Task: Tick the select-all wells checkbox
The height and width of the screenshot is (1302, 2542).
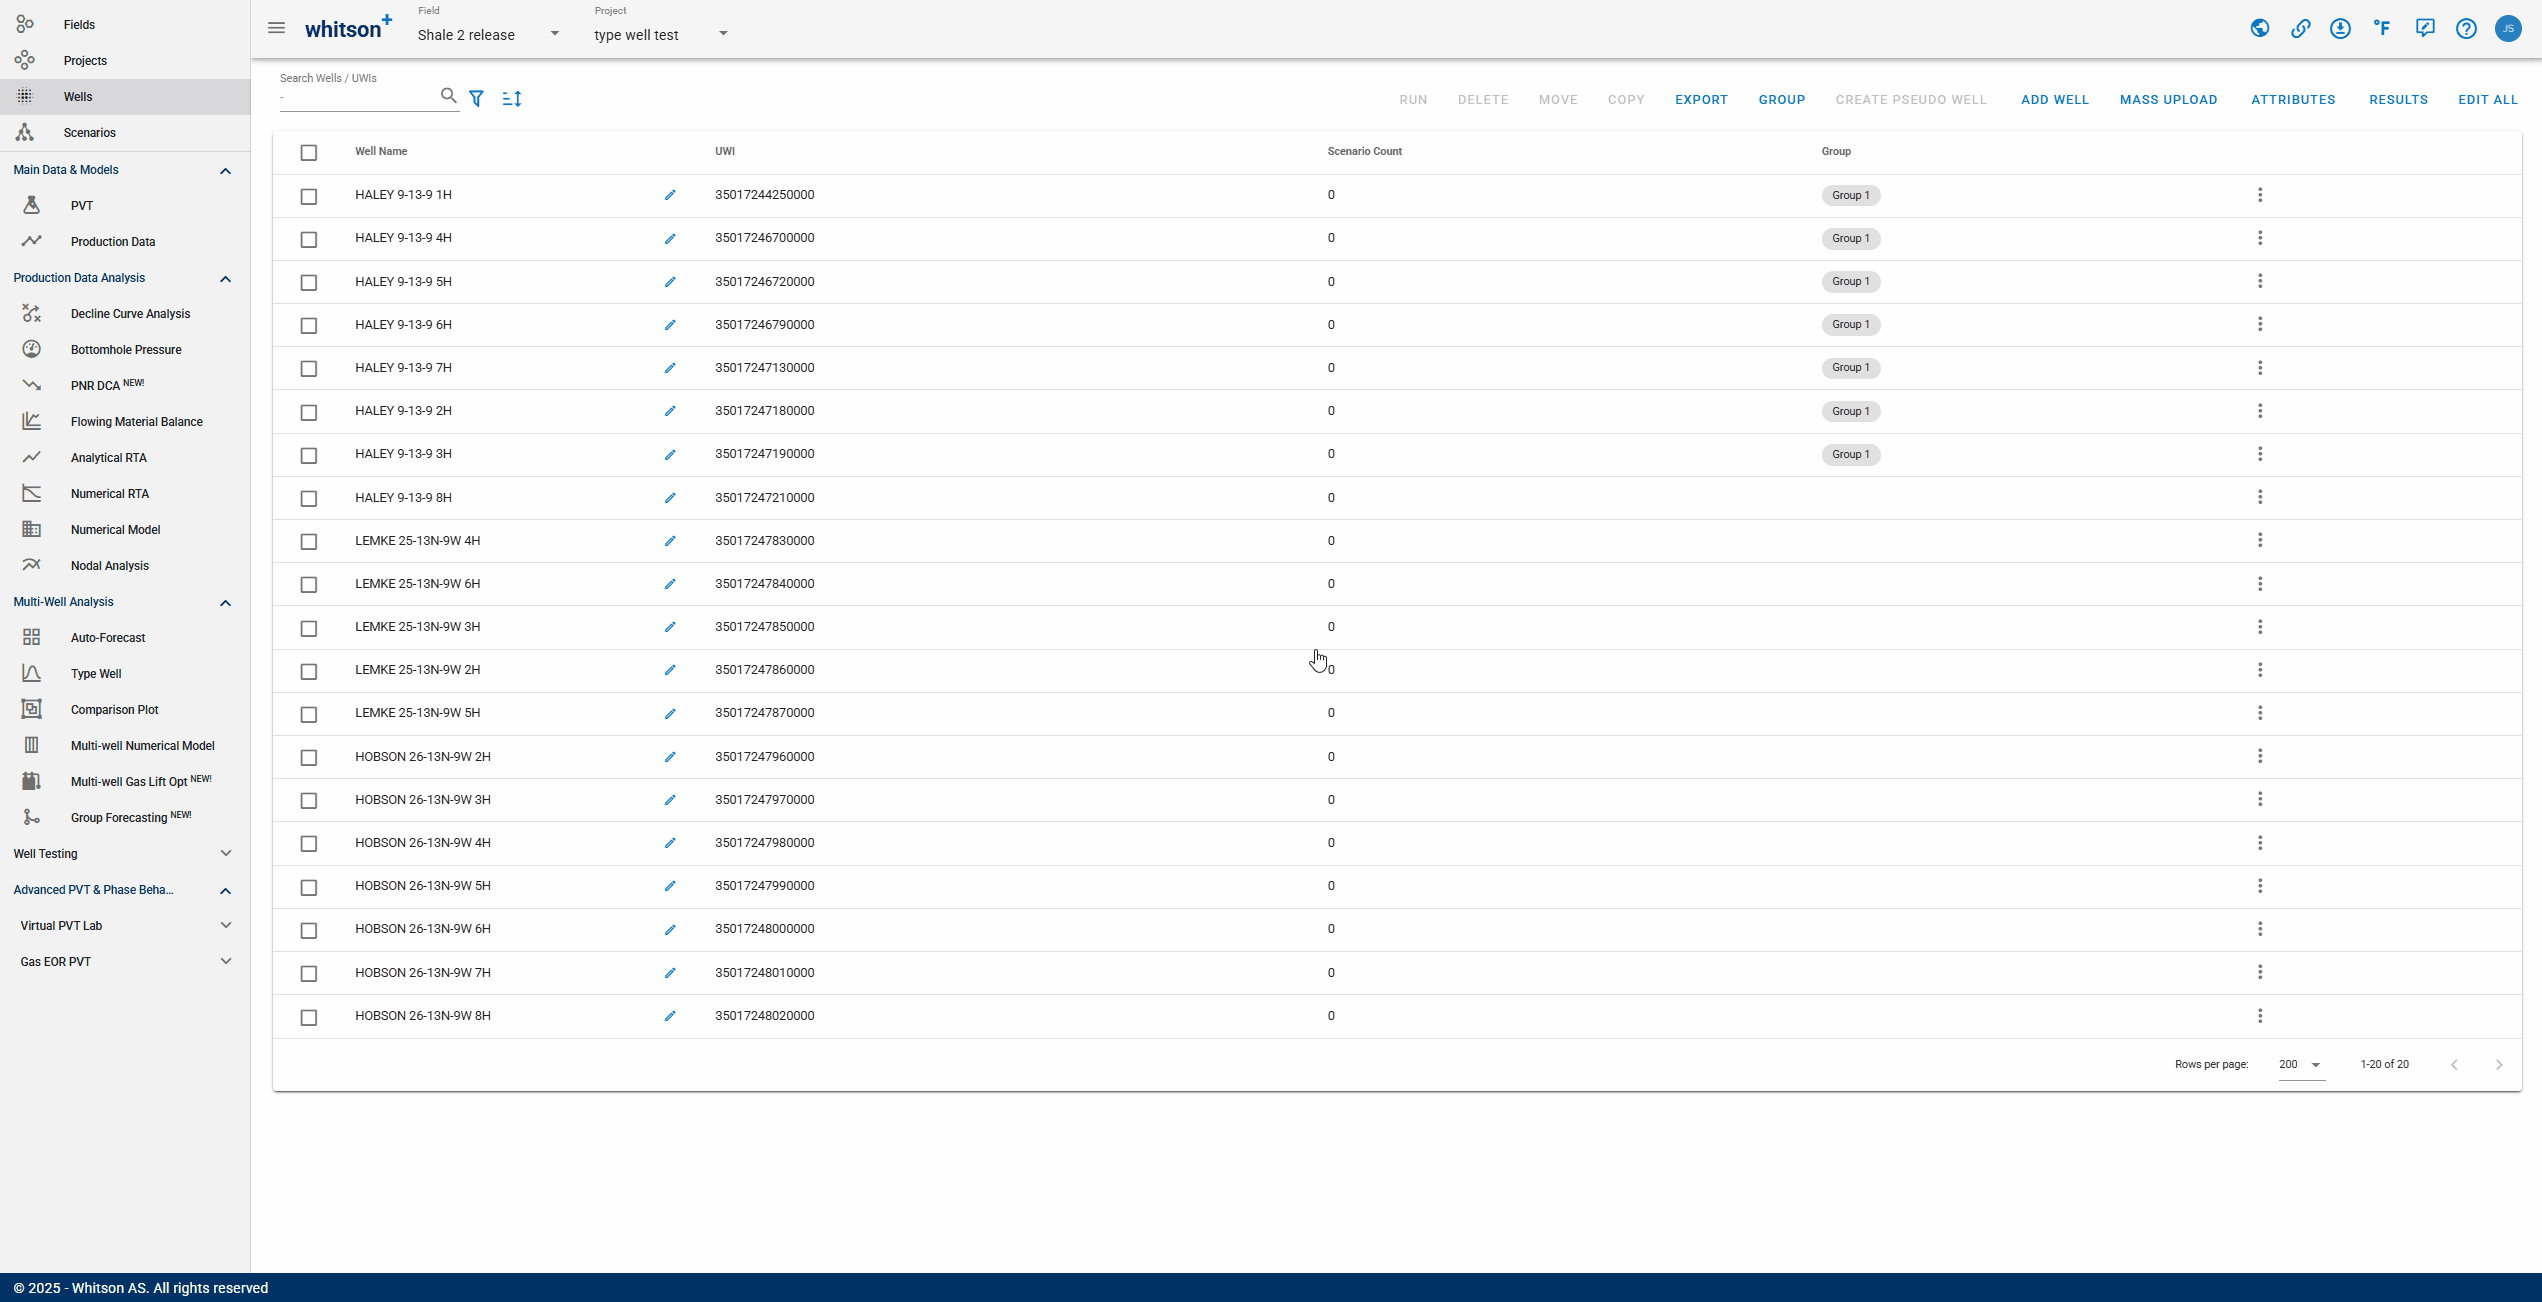Action: tap(309, 152)
